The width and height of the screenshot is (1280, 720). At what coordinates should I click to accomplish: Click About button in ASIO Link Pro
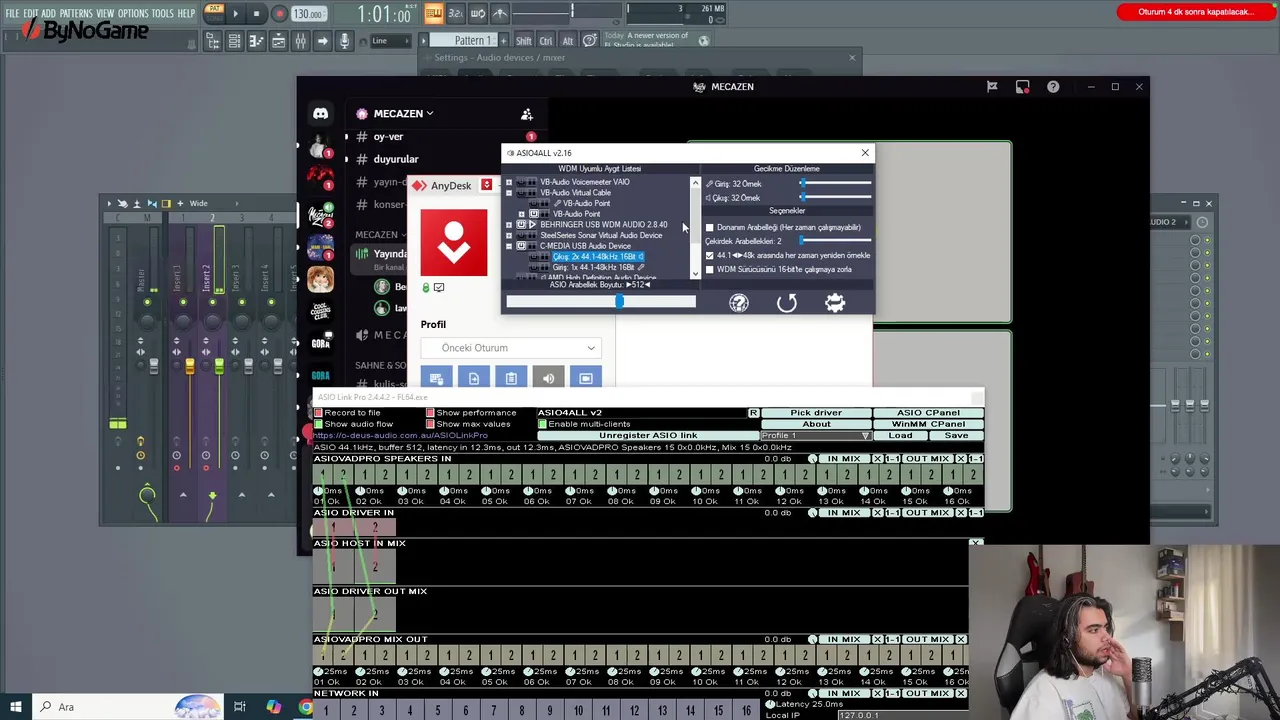click(x=816, y=424)
